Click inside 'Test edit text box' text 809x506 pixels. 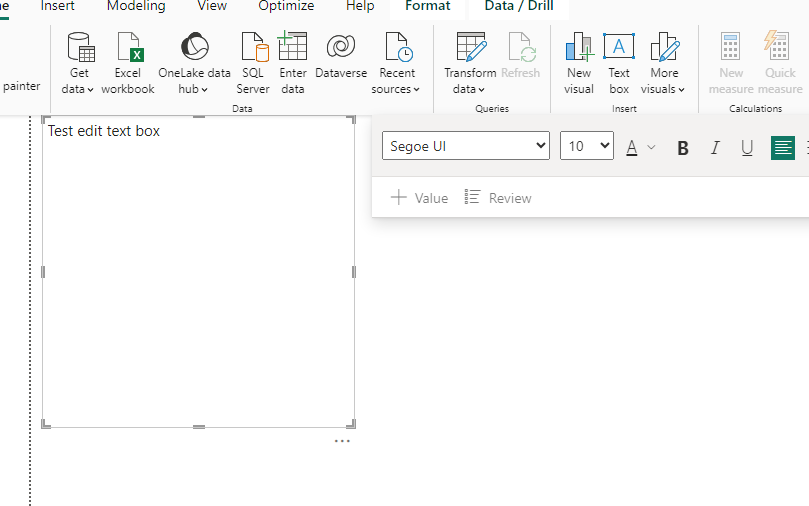point(104,131)
